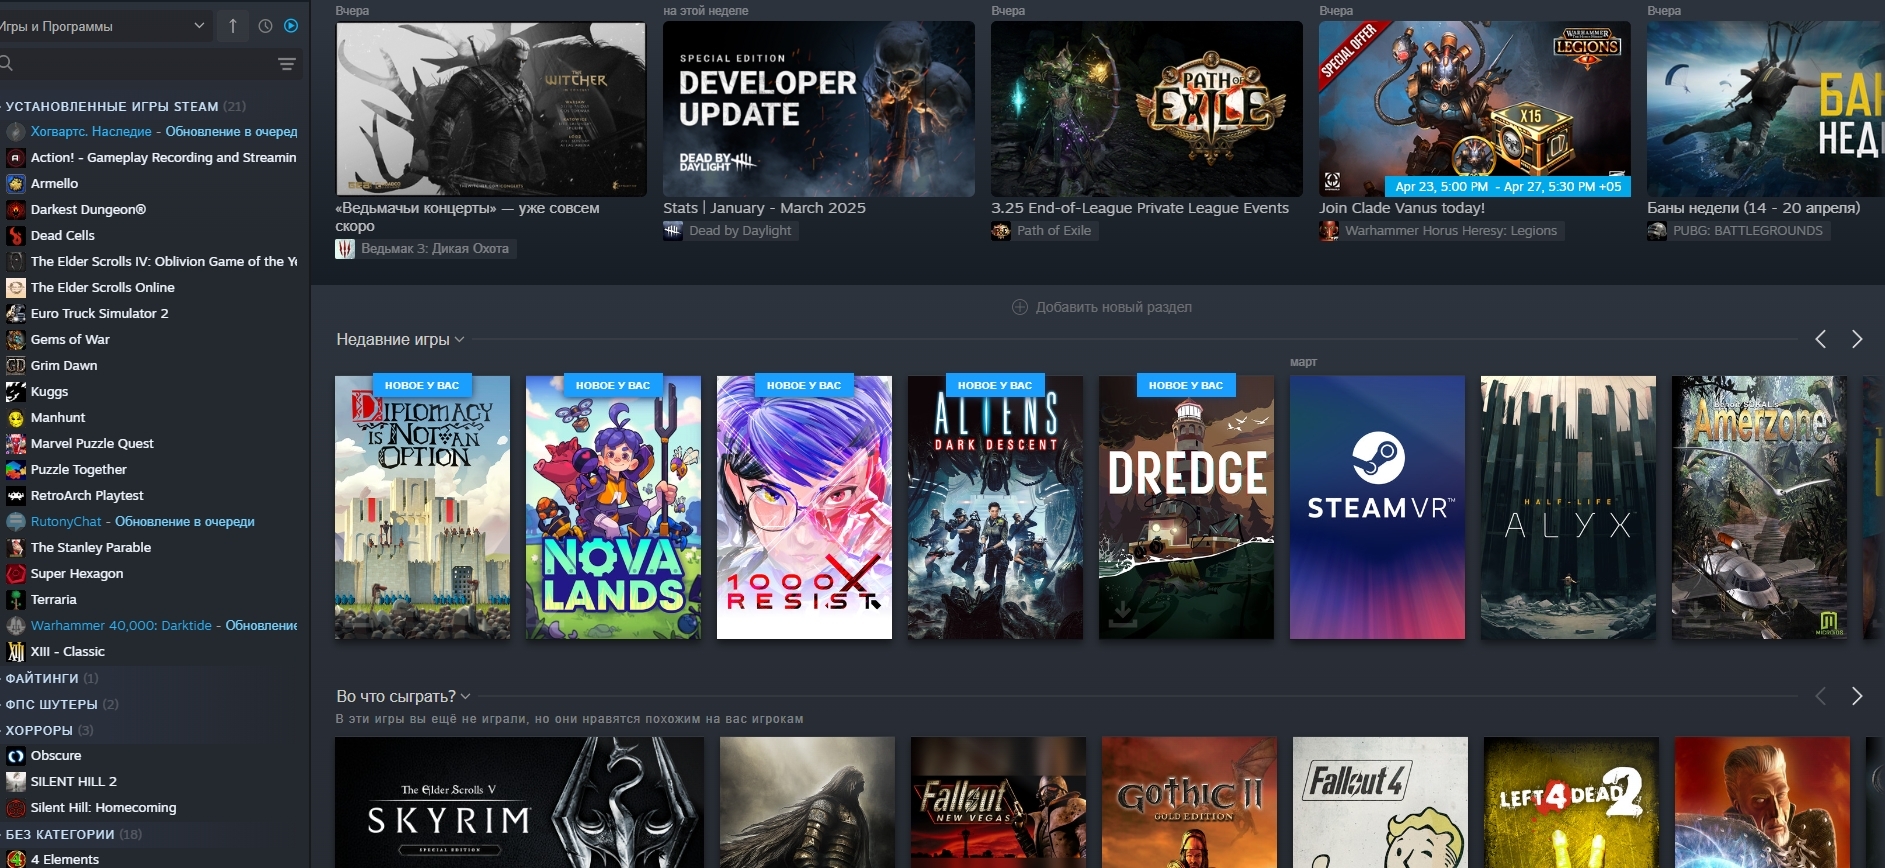This screenshot has width=1885, height=868.
Task: Toggle the ready-to-play filter icon
Action: coord(291,26)
